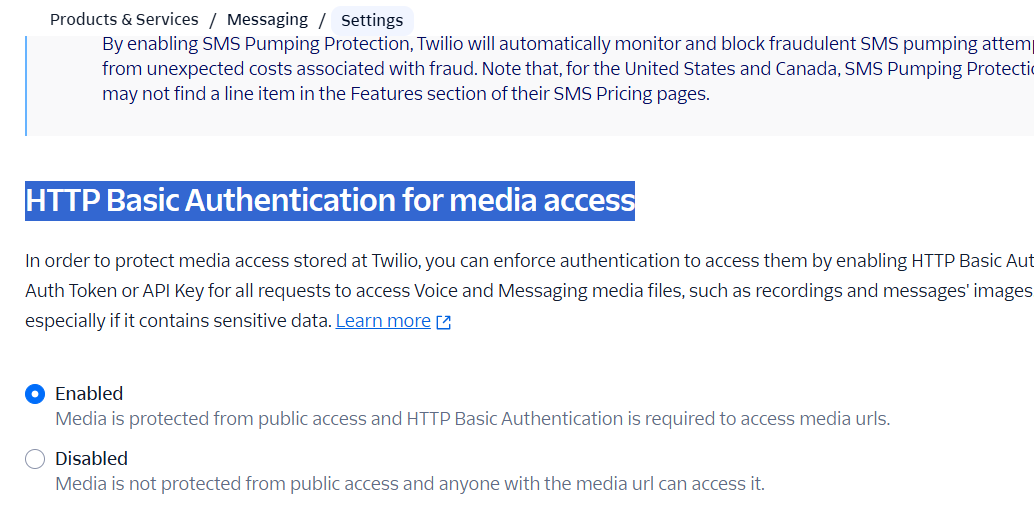
Task: Click the Disabled option label text
Action: pos(92,458)
